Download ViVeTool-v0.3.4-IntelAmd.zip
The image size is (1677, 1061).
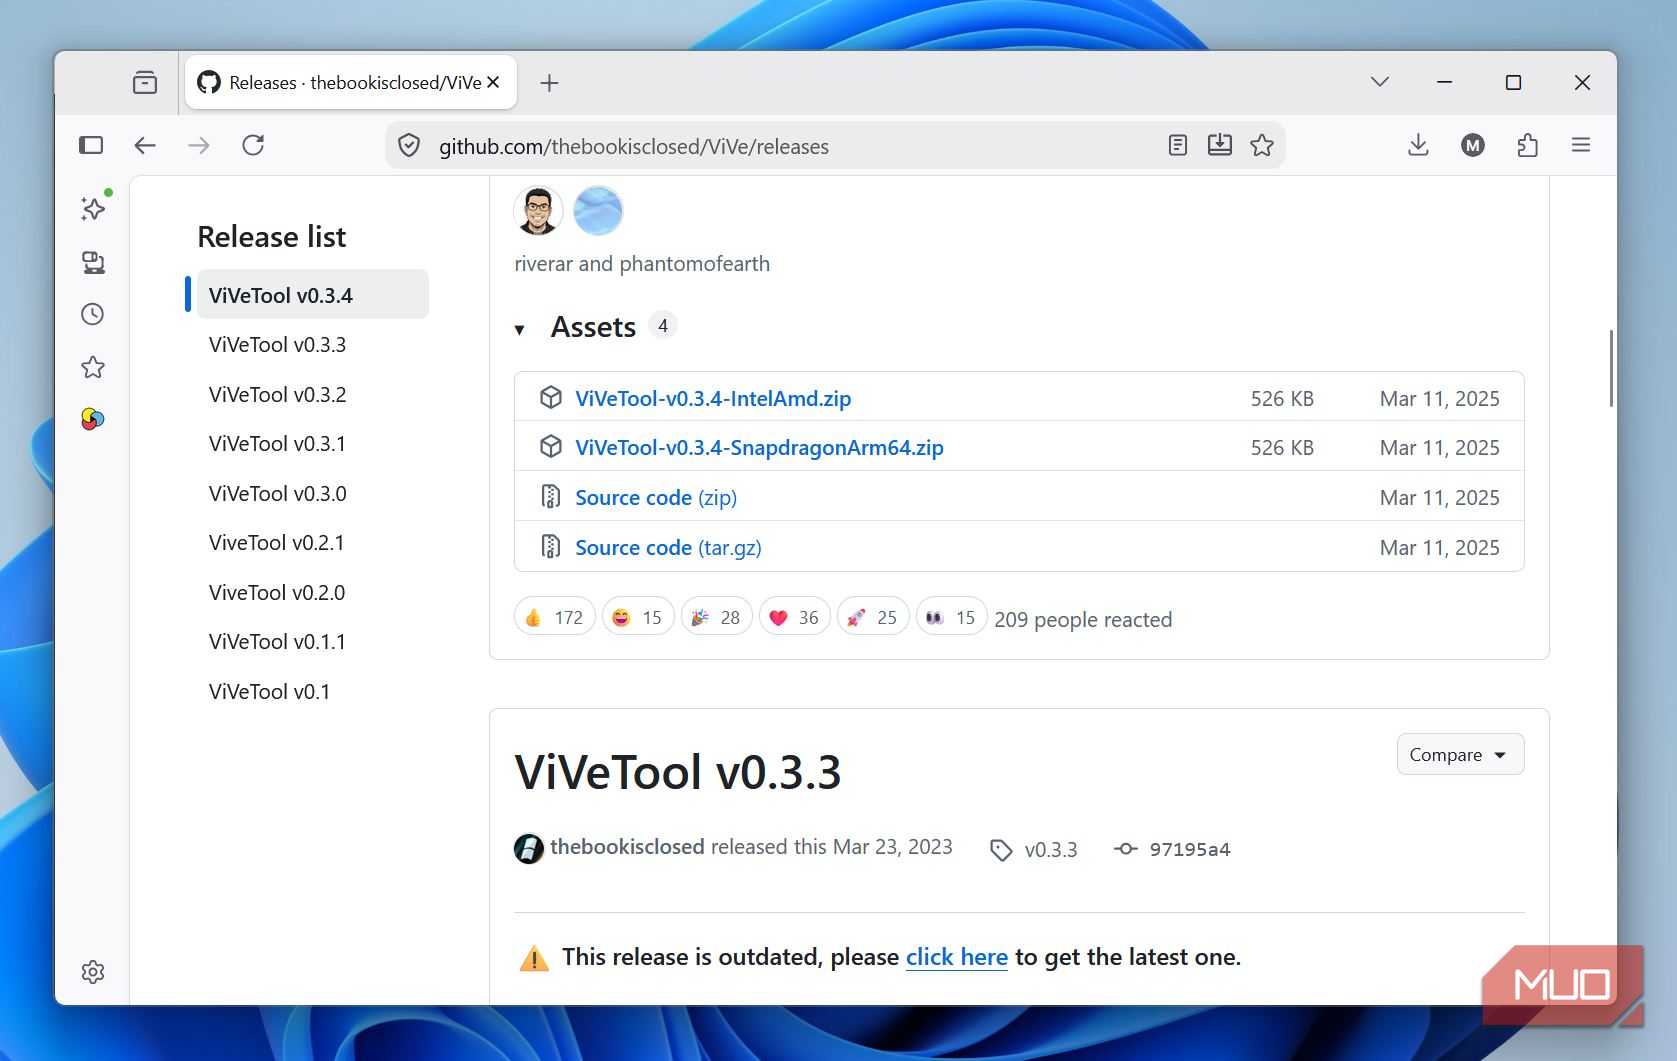pos(713,399)
